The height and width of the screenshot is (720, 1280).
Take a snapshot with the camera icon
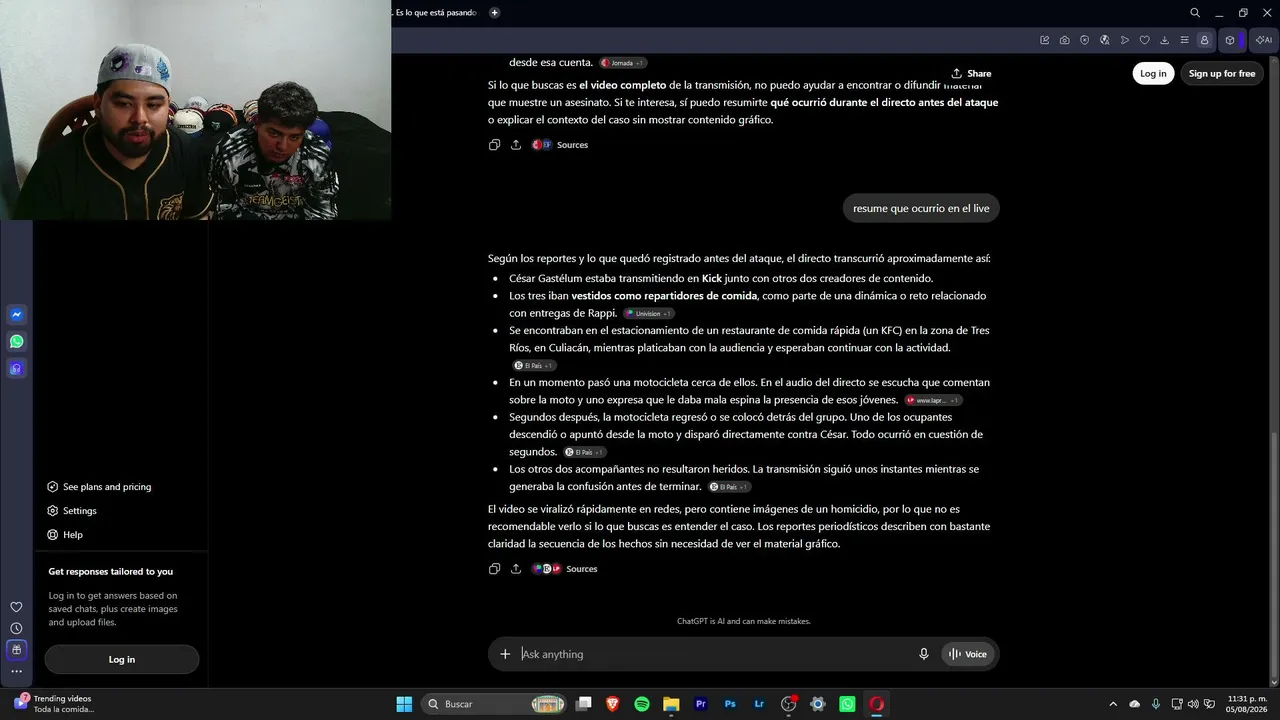coord(1065,40)
